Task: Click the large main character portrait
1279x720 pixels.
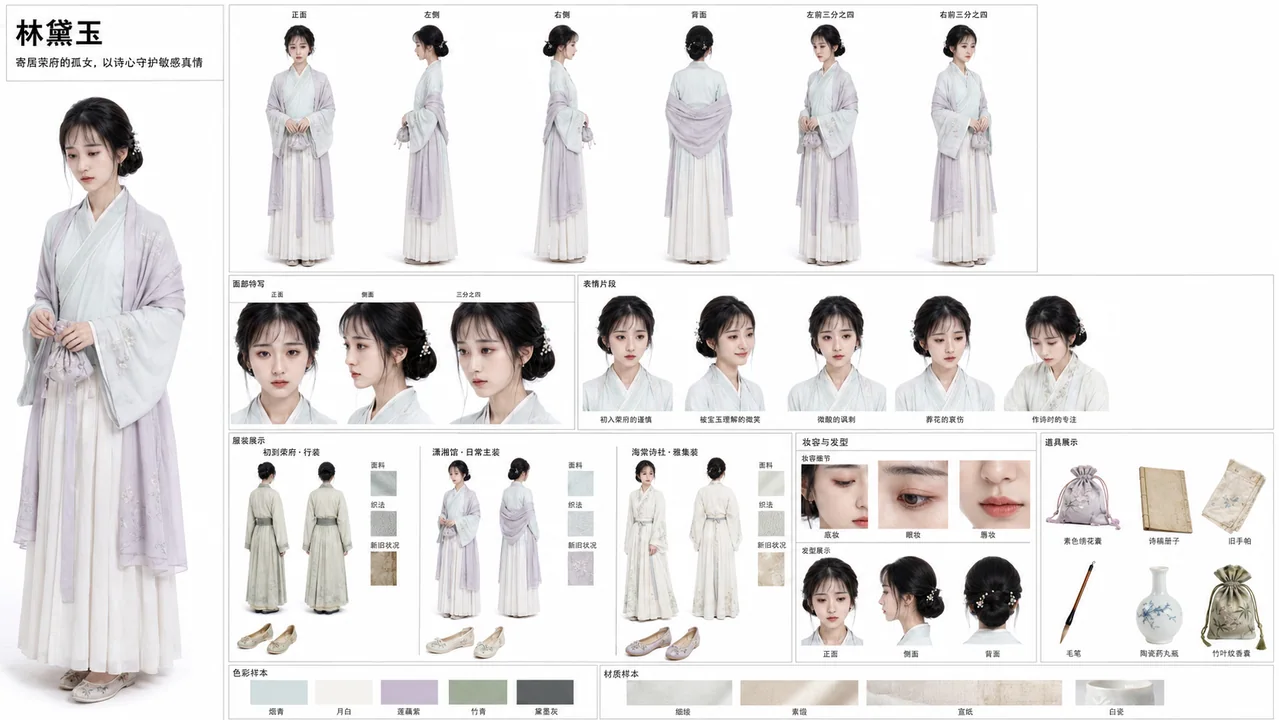Action: coord(104,400)
